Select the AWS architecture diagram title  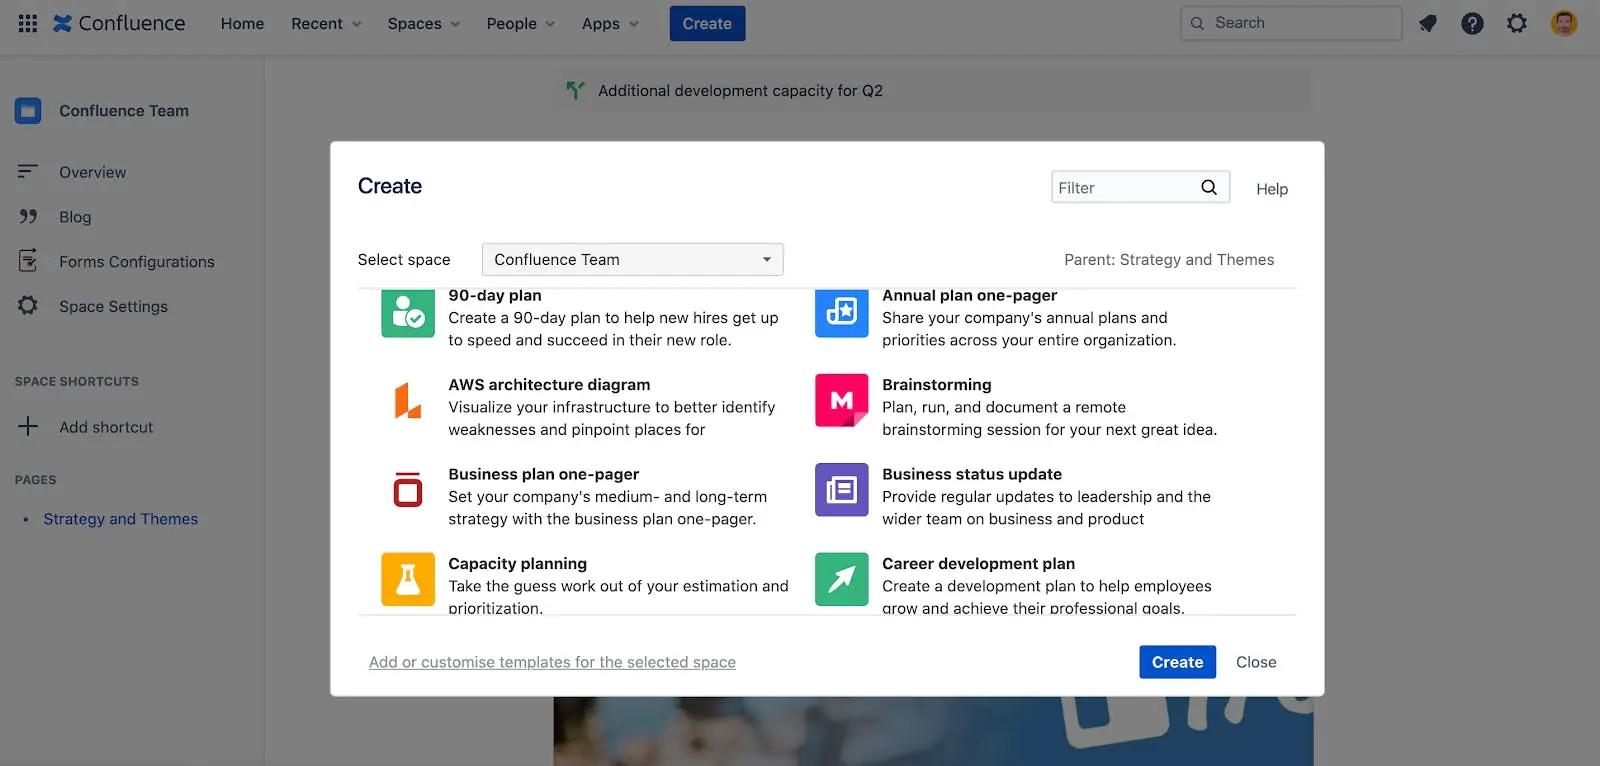(x=549, y=385)
